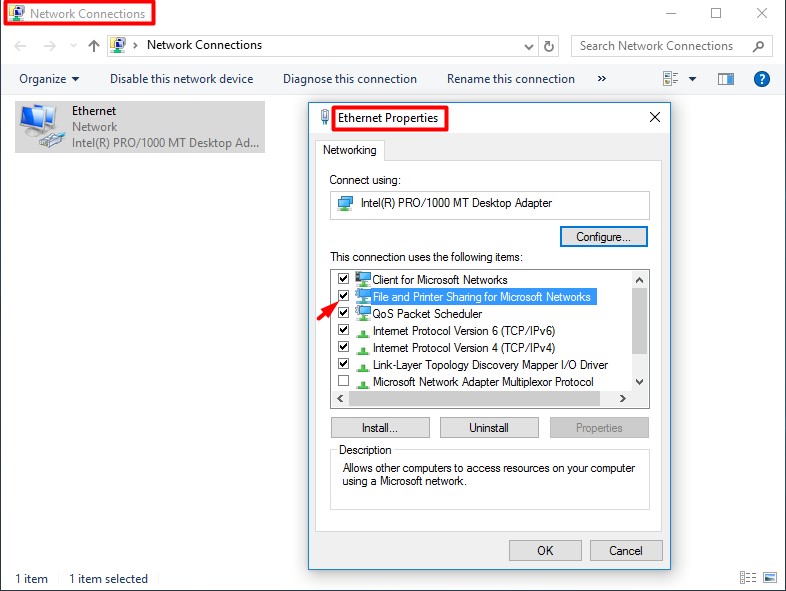The width and height of the screenshot is (786, 591).
Task: Click the Configure button
Action: tap(604, 237)
